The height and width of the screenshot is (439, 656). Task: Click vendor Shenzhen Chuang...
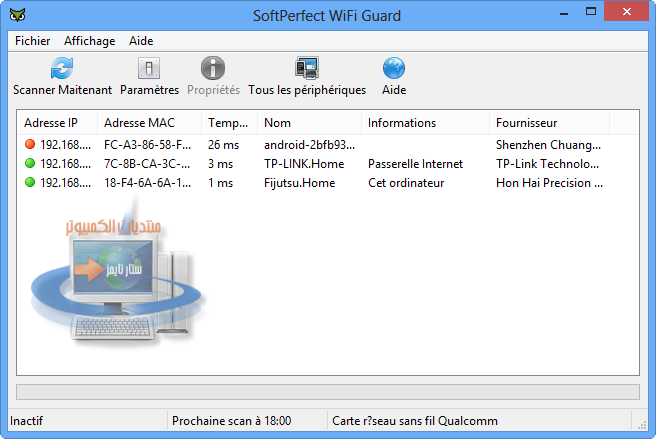pos(548,145)
